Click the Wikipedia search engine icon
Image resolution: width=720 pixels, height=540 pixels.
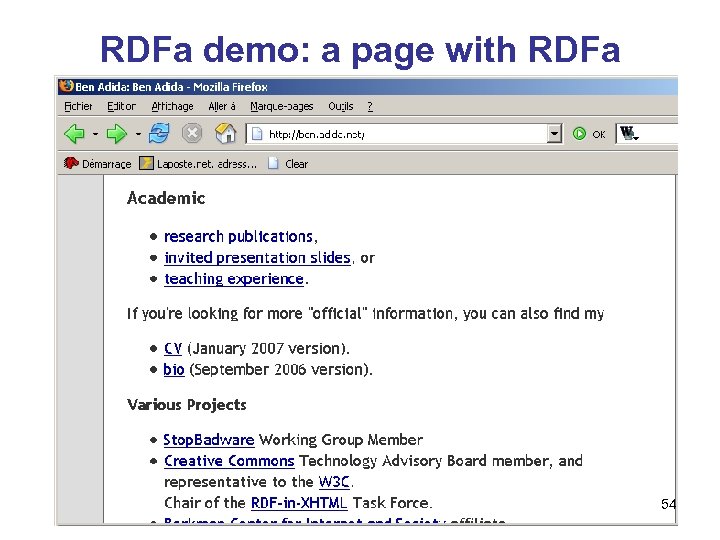629,134
